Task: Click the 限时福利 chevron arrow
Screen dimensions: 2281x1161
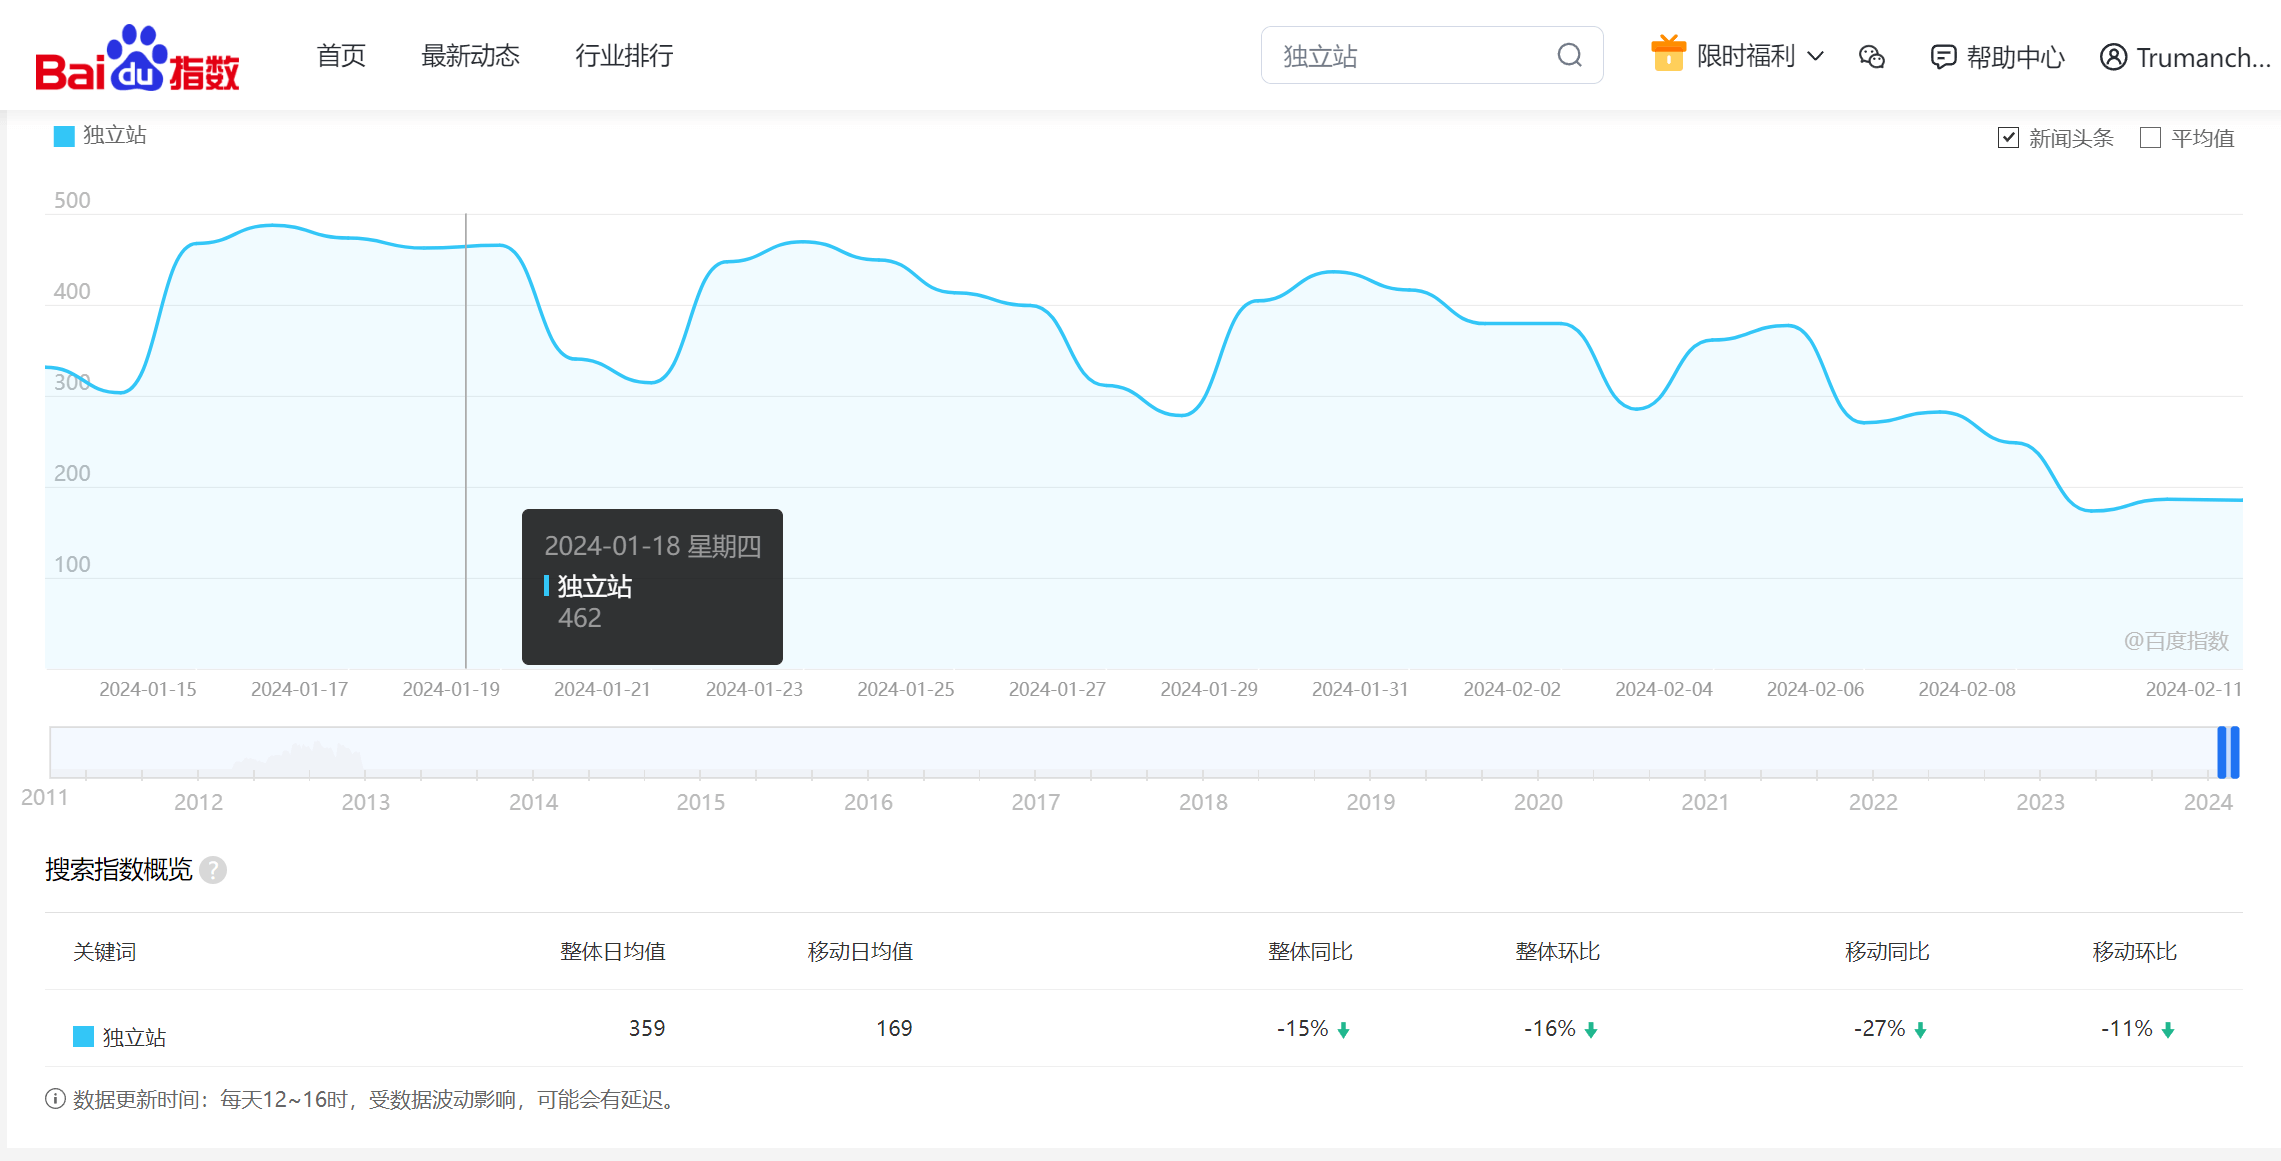Action: (x=1816, y=56)
